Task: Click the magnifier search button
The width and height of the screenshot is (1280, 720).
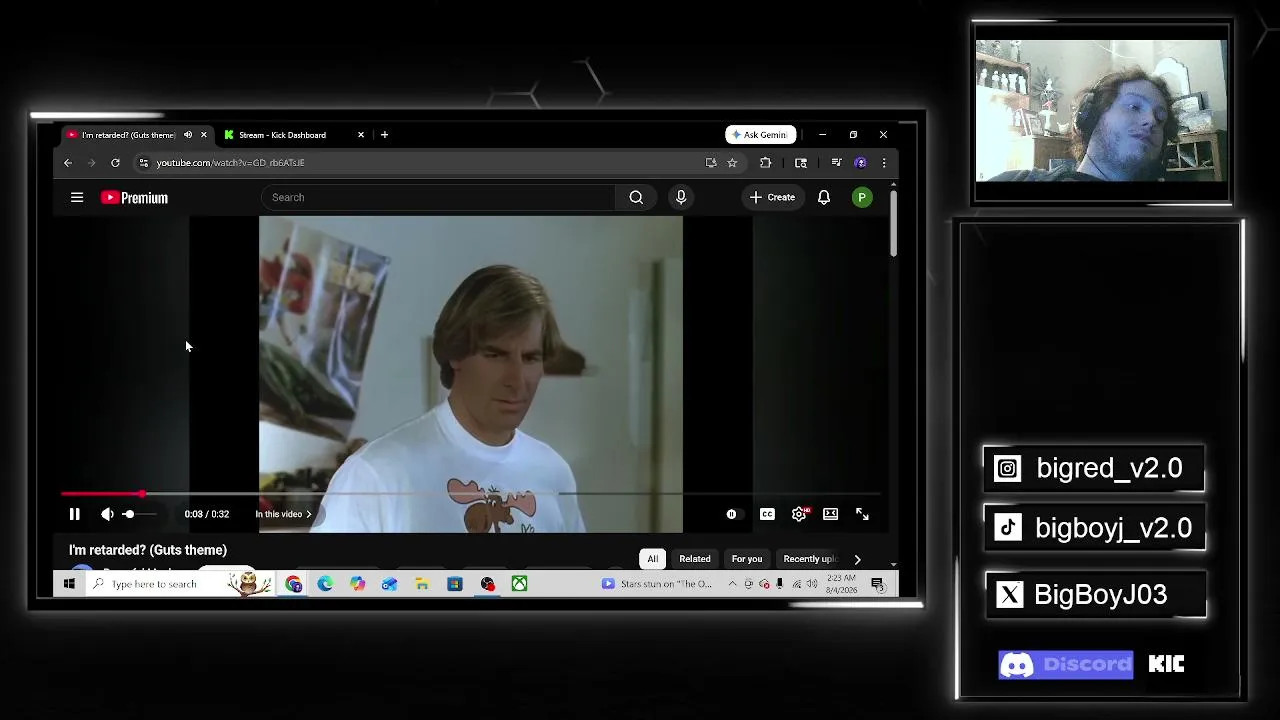Action: point(636,197)
